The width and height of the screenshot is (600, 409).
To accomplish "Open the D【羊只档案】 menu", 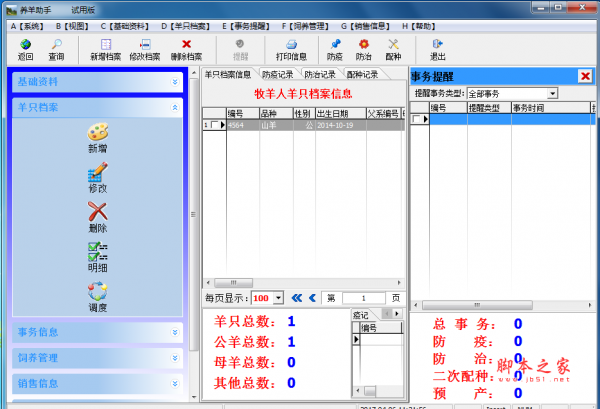I will [185, 26].
